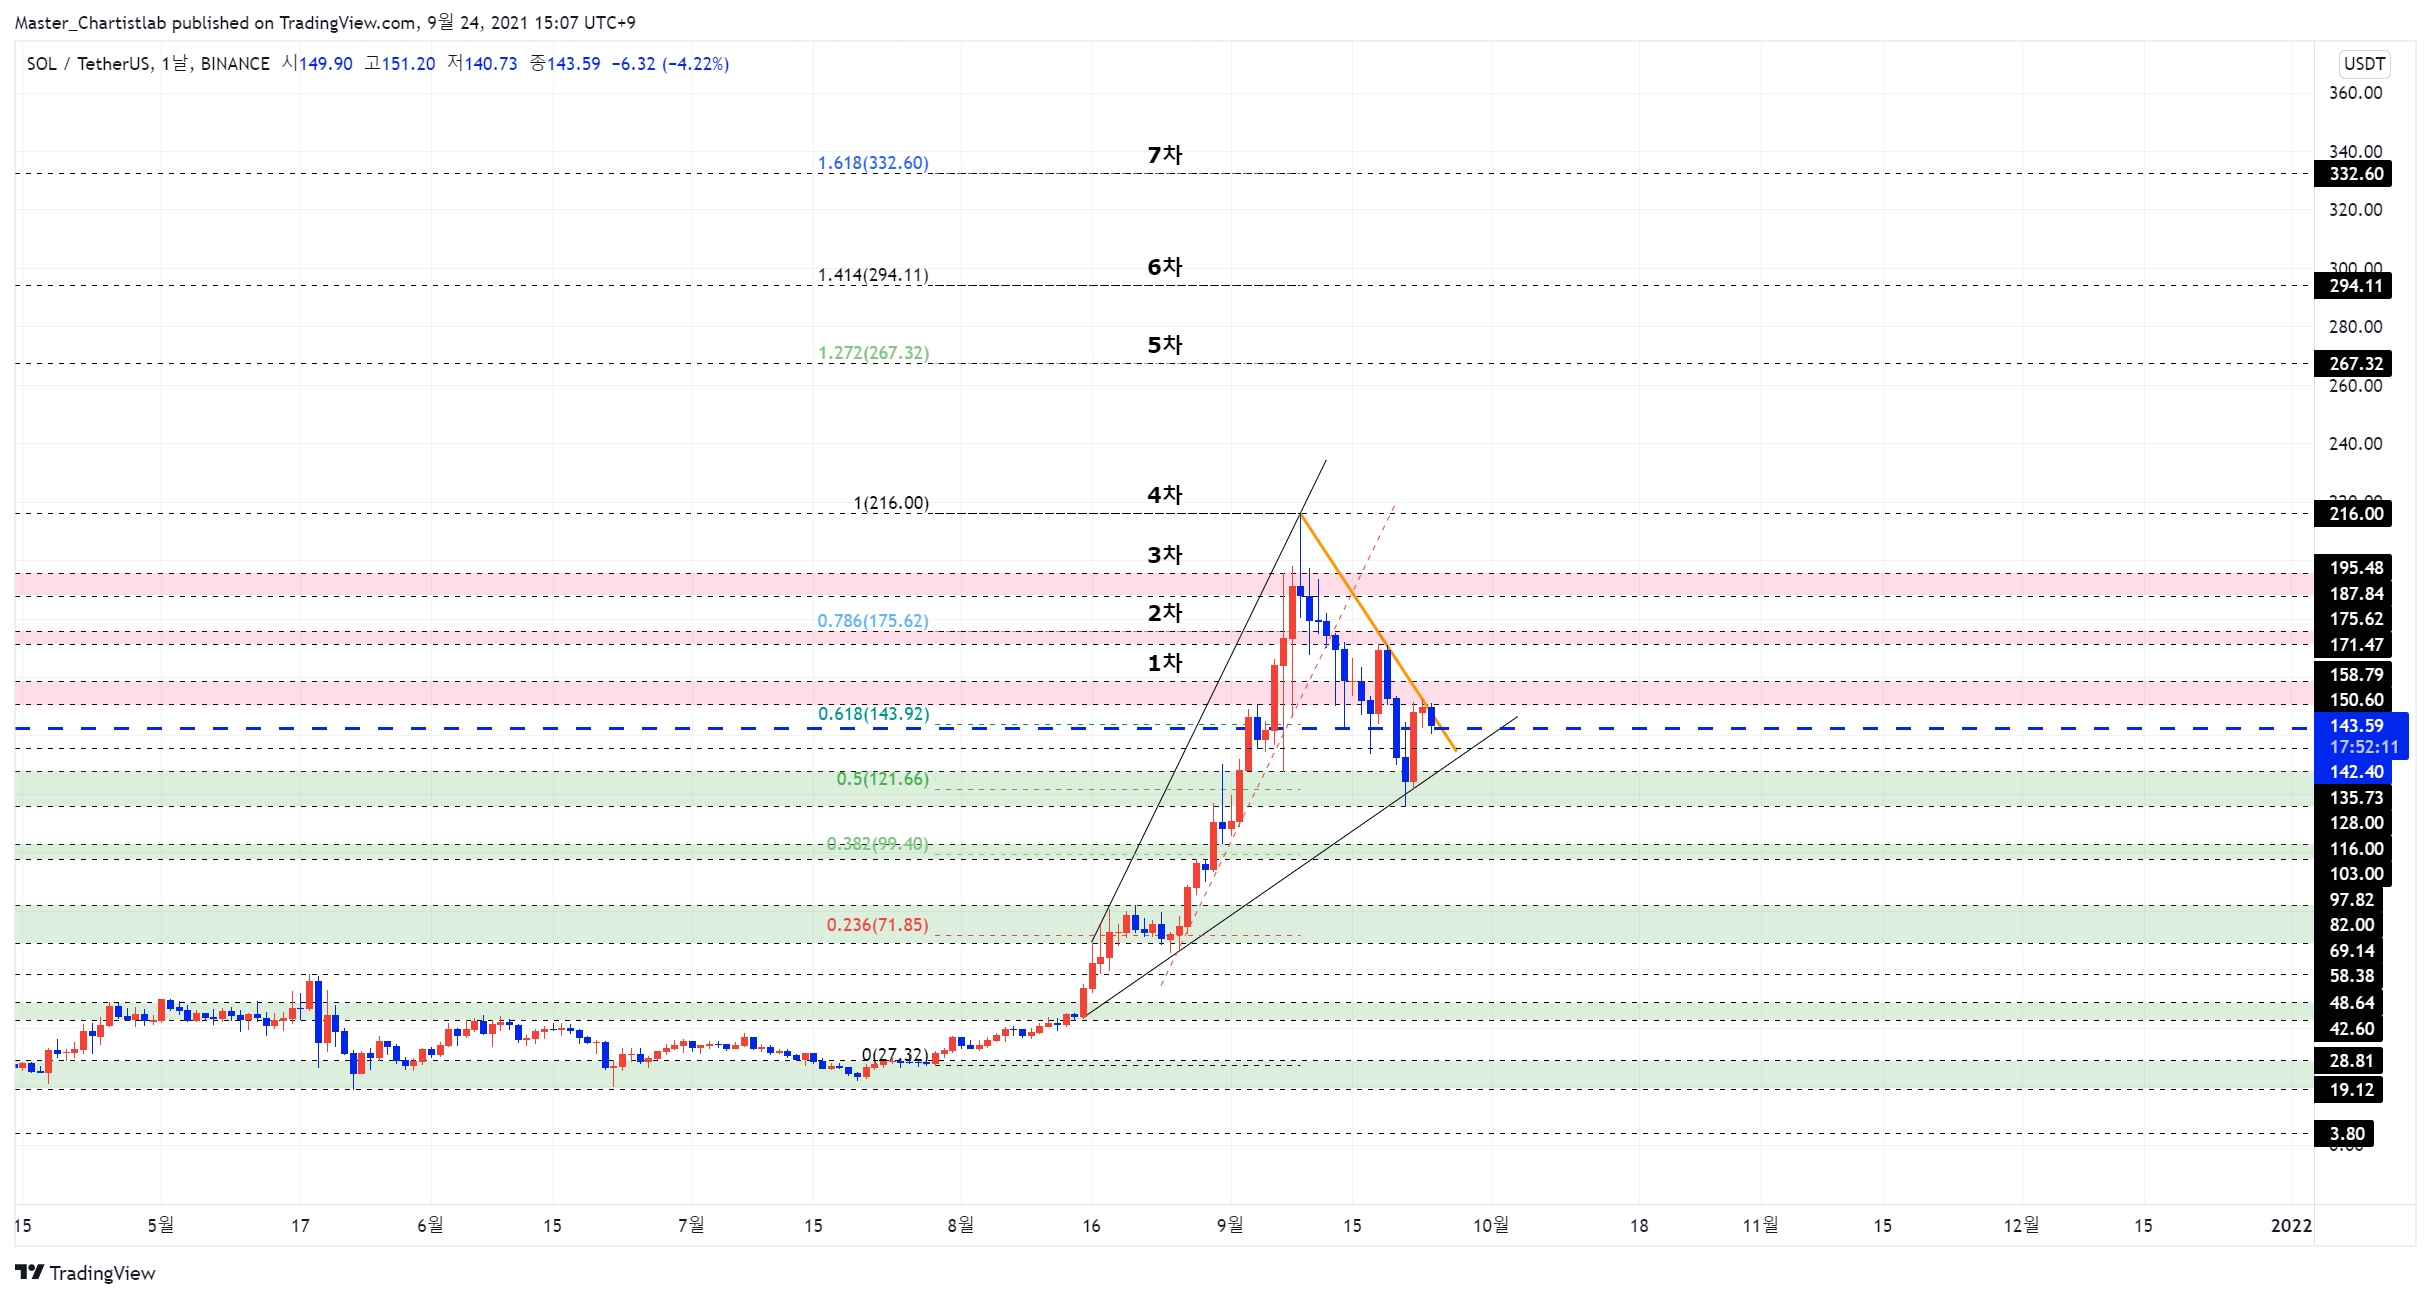Click the 1.618(332.60) Fibonacci label

(x=873, y=163)
